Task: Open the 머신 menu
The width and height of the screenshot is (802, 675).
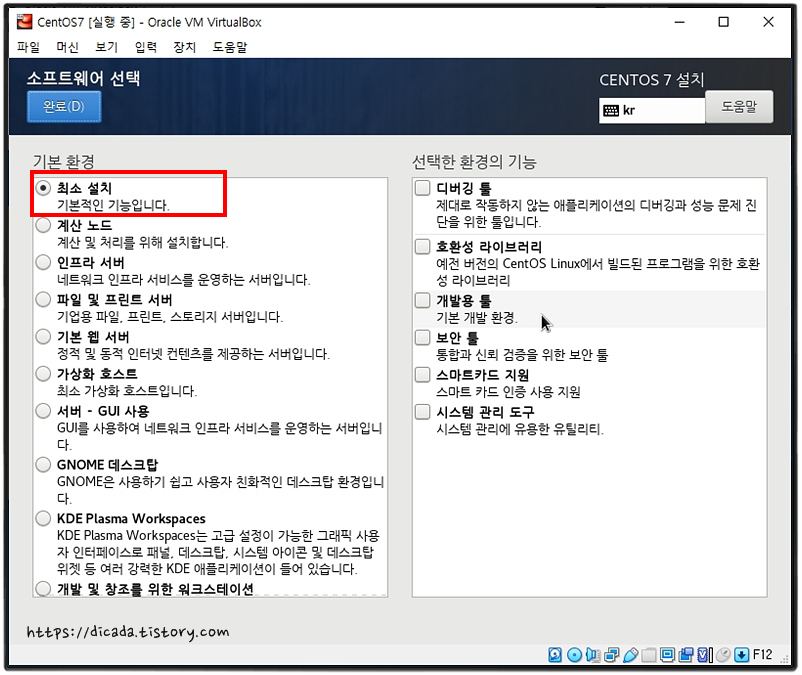Action: [68, 47]
